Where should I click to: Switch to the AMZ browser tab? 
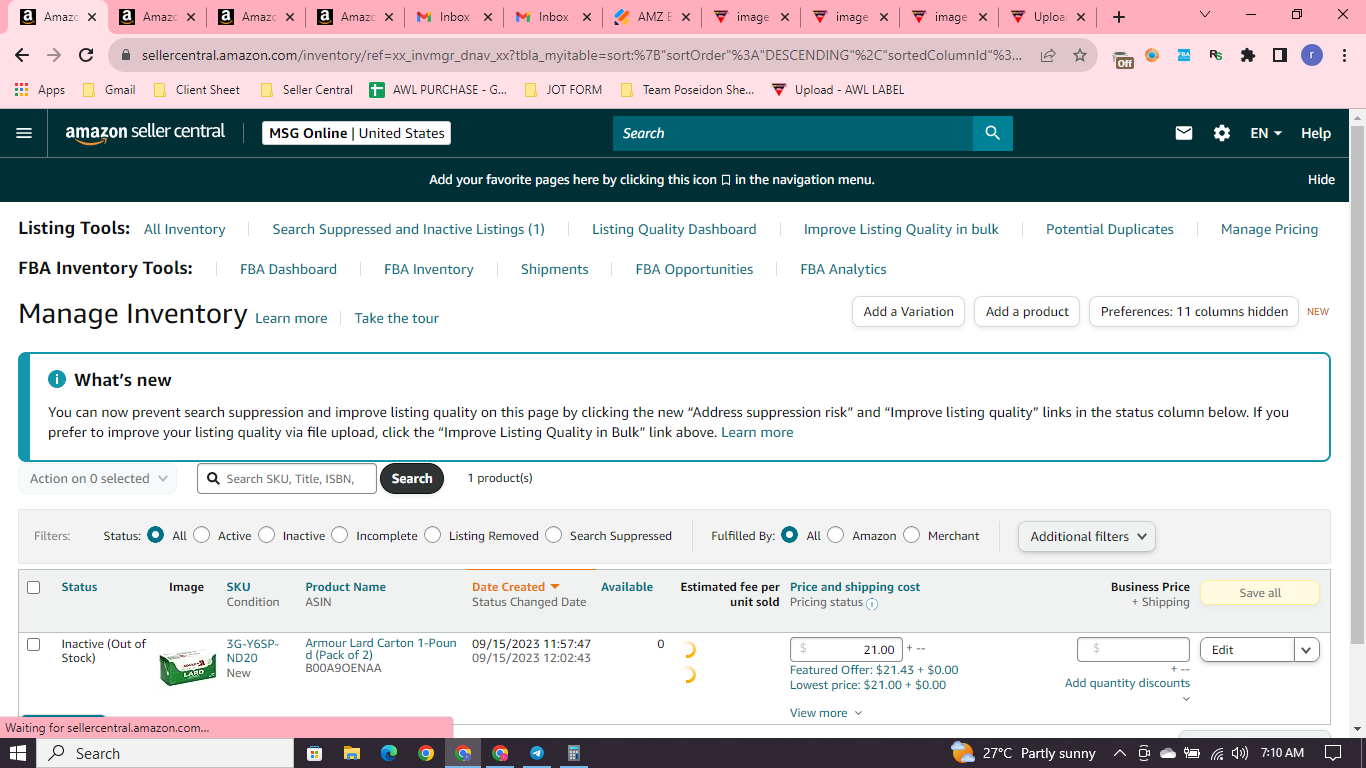click(x=651, y=17)
